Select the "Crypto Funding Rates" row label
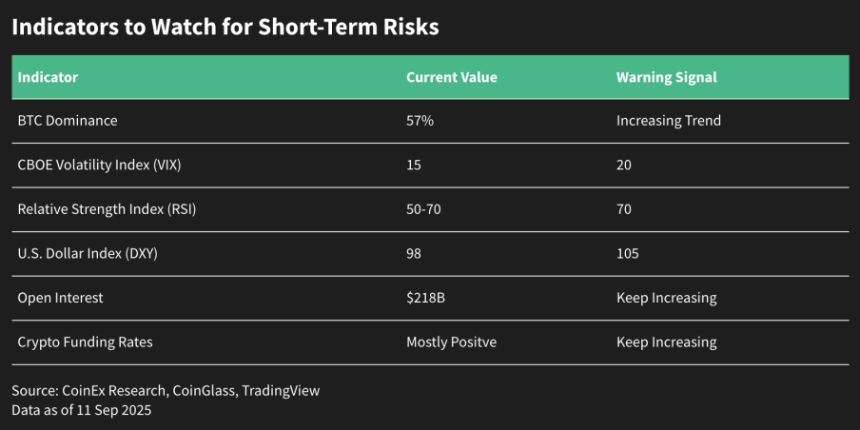Image resolution: width=860 pixels, height=430 pixels. (85, 342)
